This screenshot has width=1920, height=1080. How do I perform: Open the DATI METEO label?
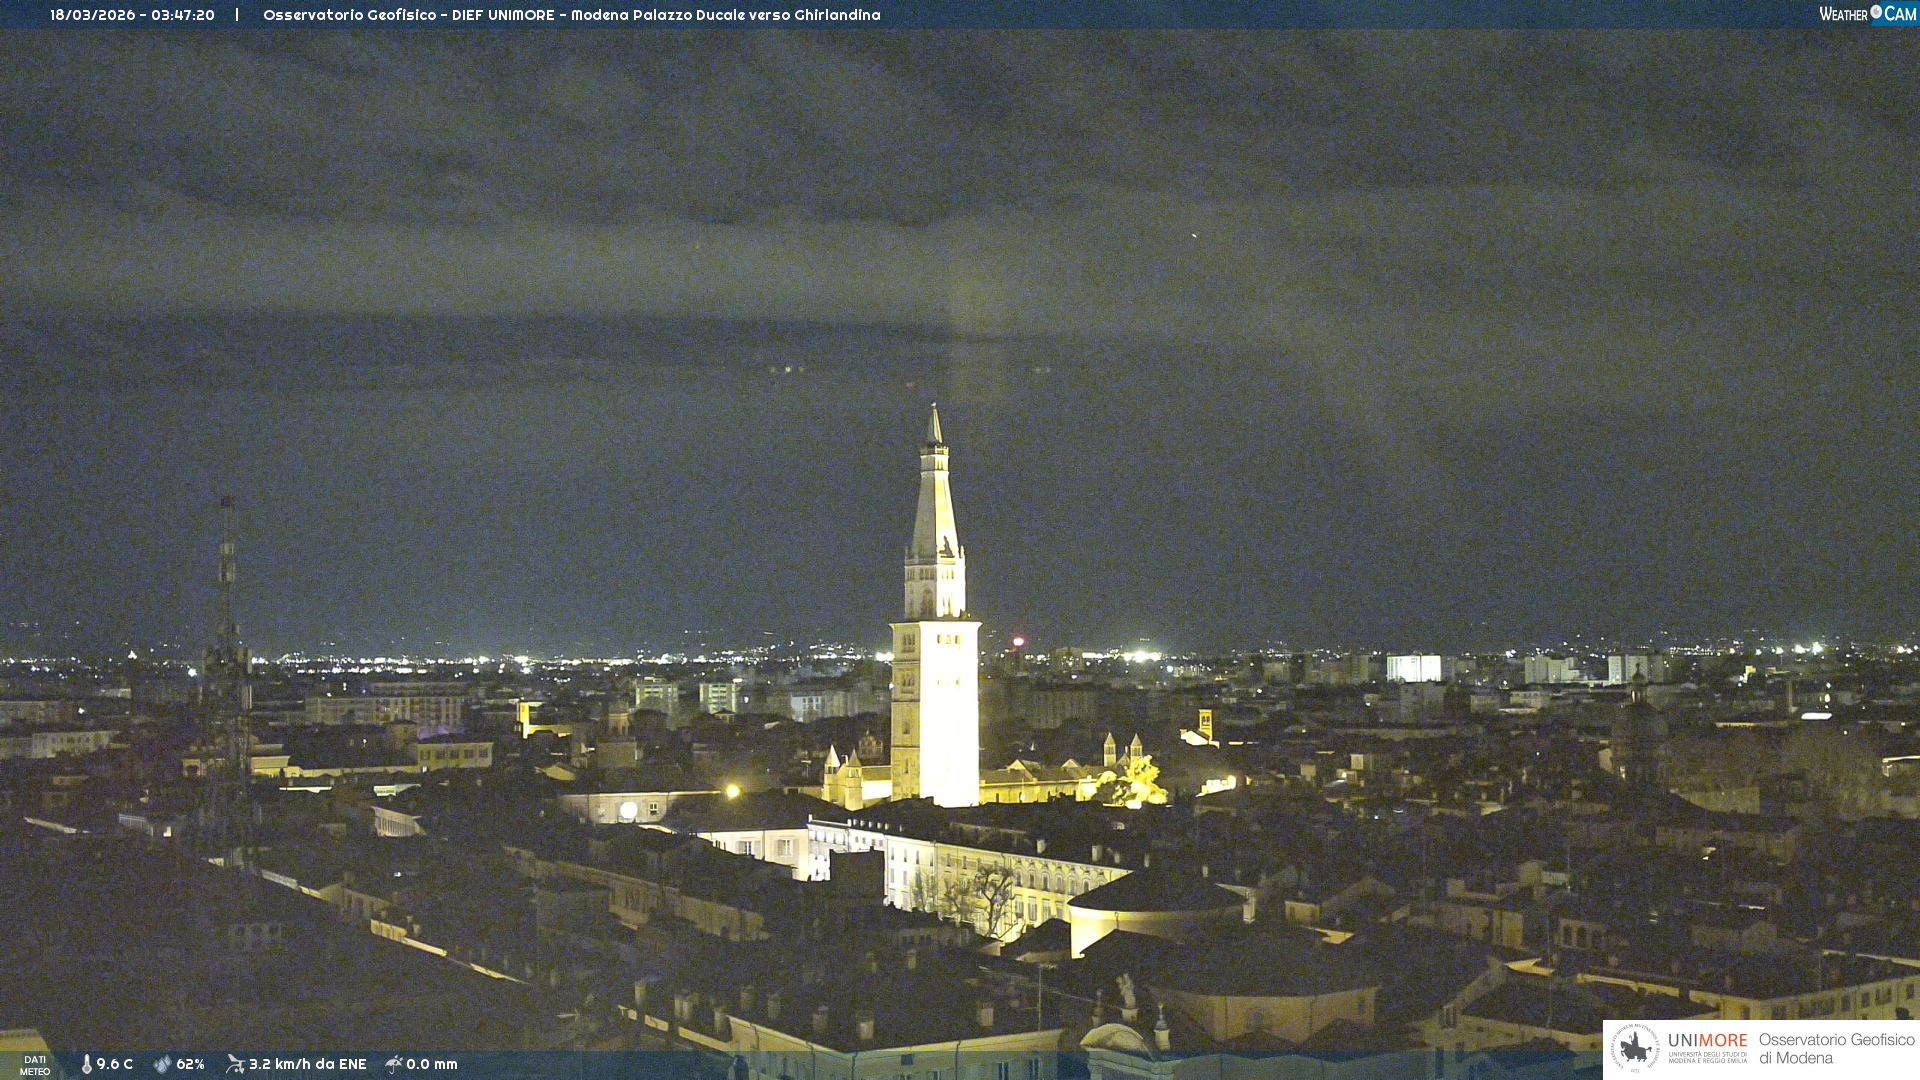click(x=35, y=1065)
